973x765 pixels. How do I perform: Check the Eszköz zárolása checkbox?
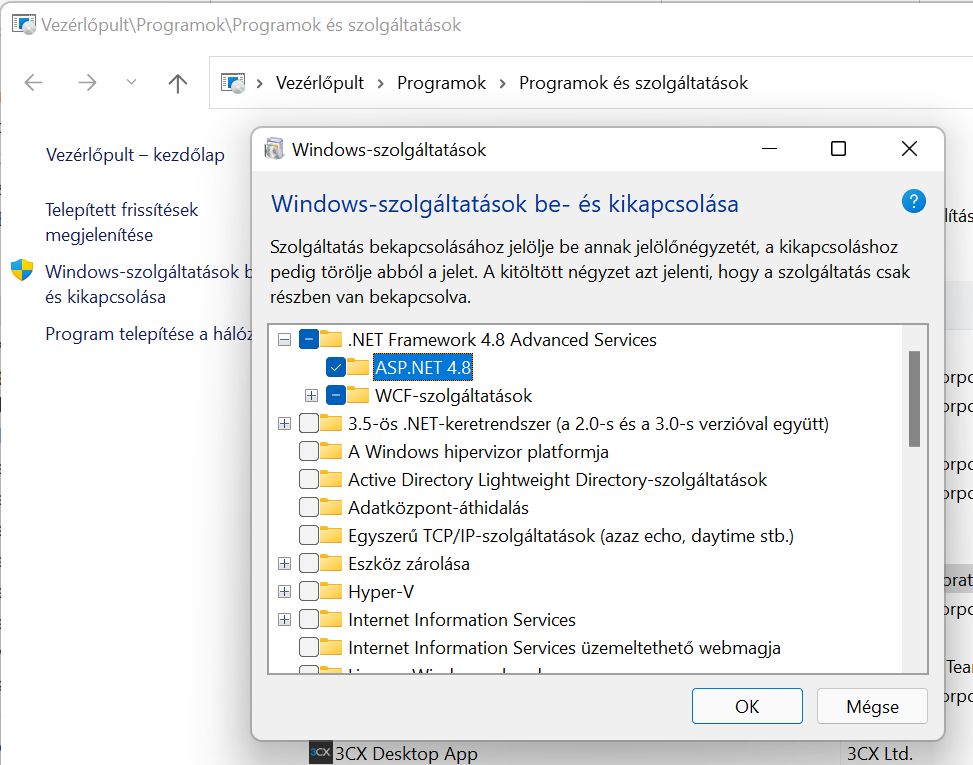tap(308, 563)
